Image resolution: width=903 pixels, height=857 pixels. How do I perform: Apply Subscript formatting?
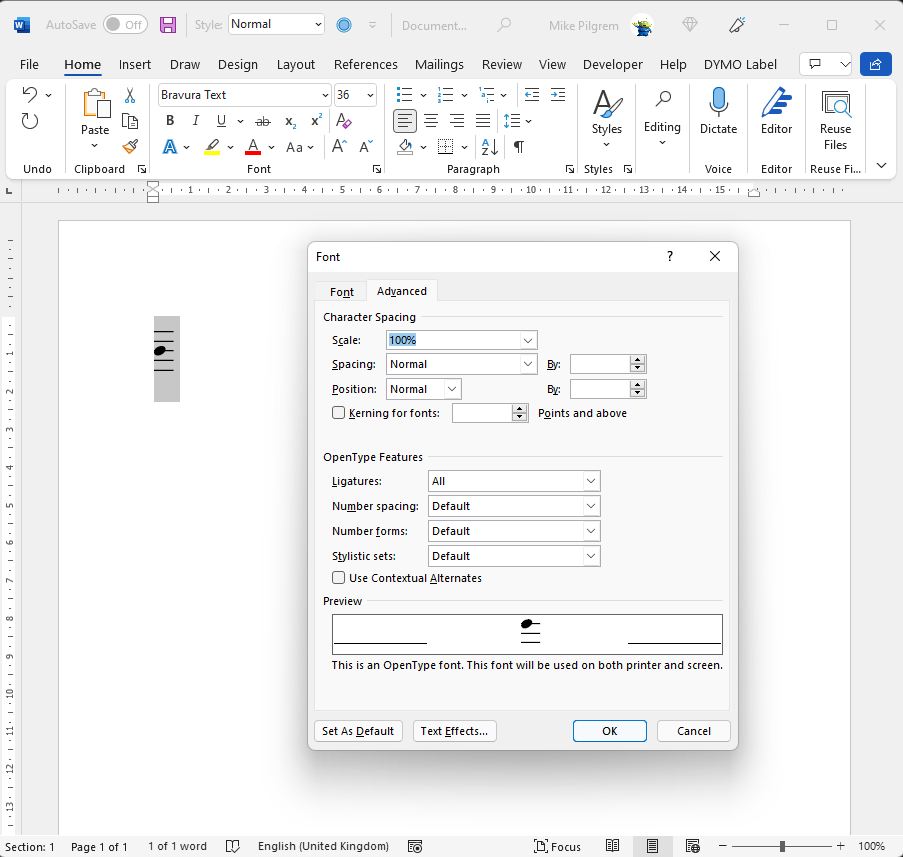click(290, 122)
